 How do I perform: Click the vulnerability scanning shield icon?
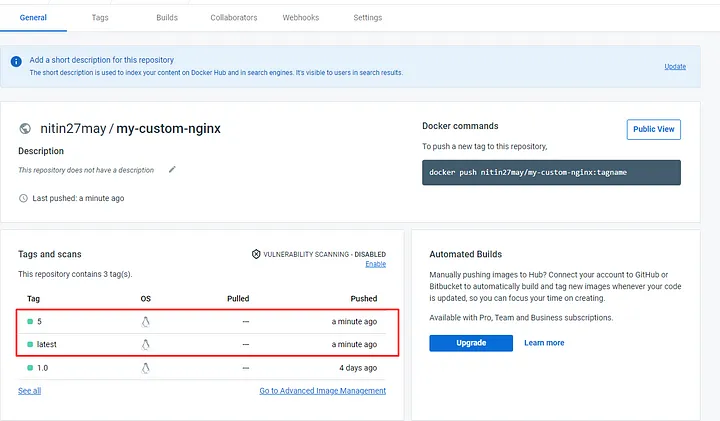pyautogui.click(x=256, y=254)
